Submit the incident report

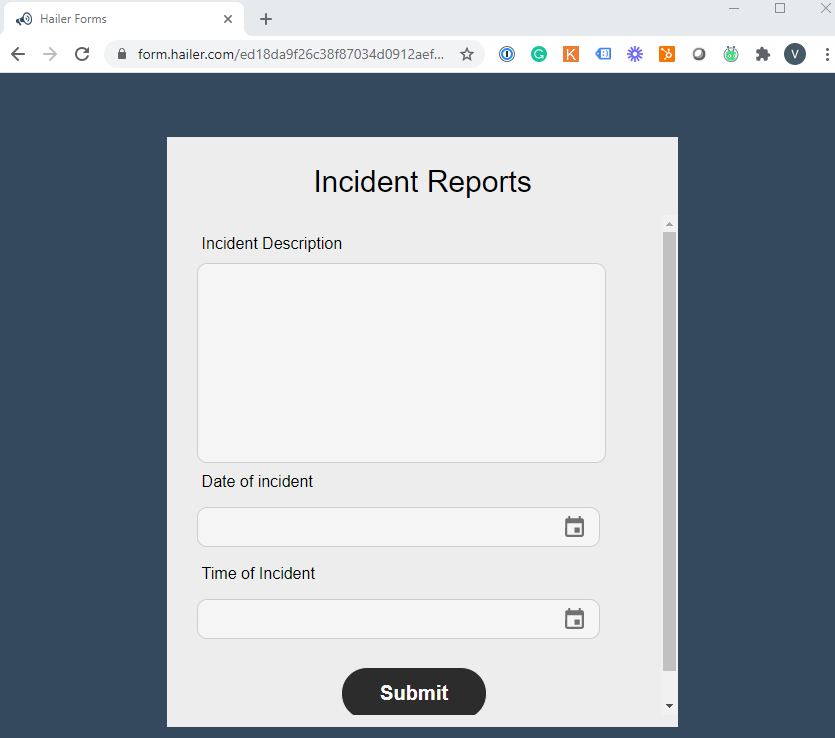pyautogui.click(x=414, y=692)
